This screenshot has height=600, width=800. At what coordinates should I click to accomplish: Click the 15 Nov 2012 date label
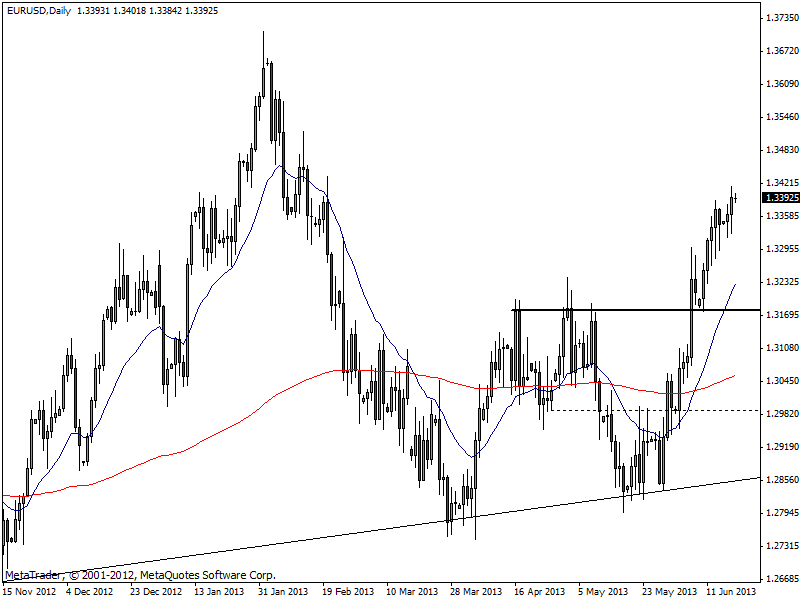coord(28,591)
